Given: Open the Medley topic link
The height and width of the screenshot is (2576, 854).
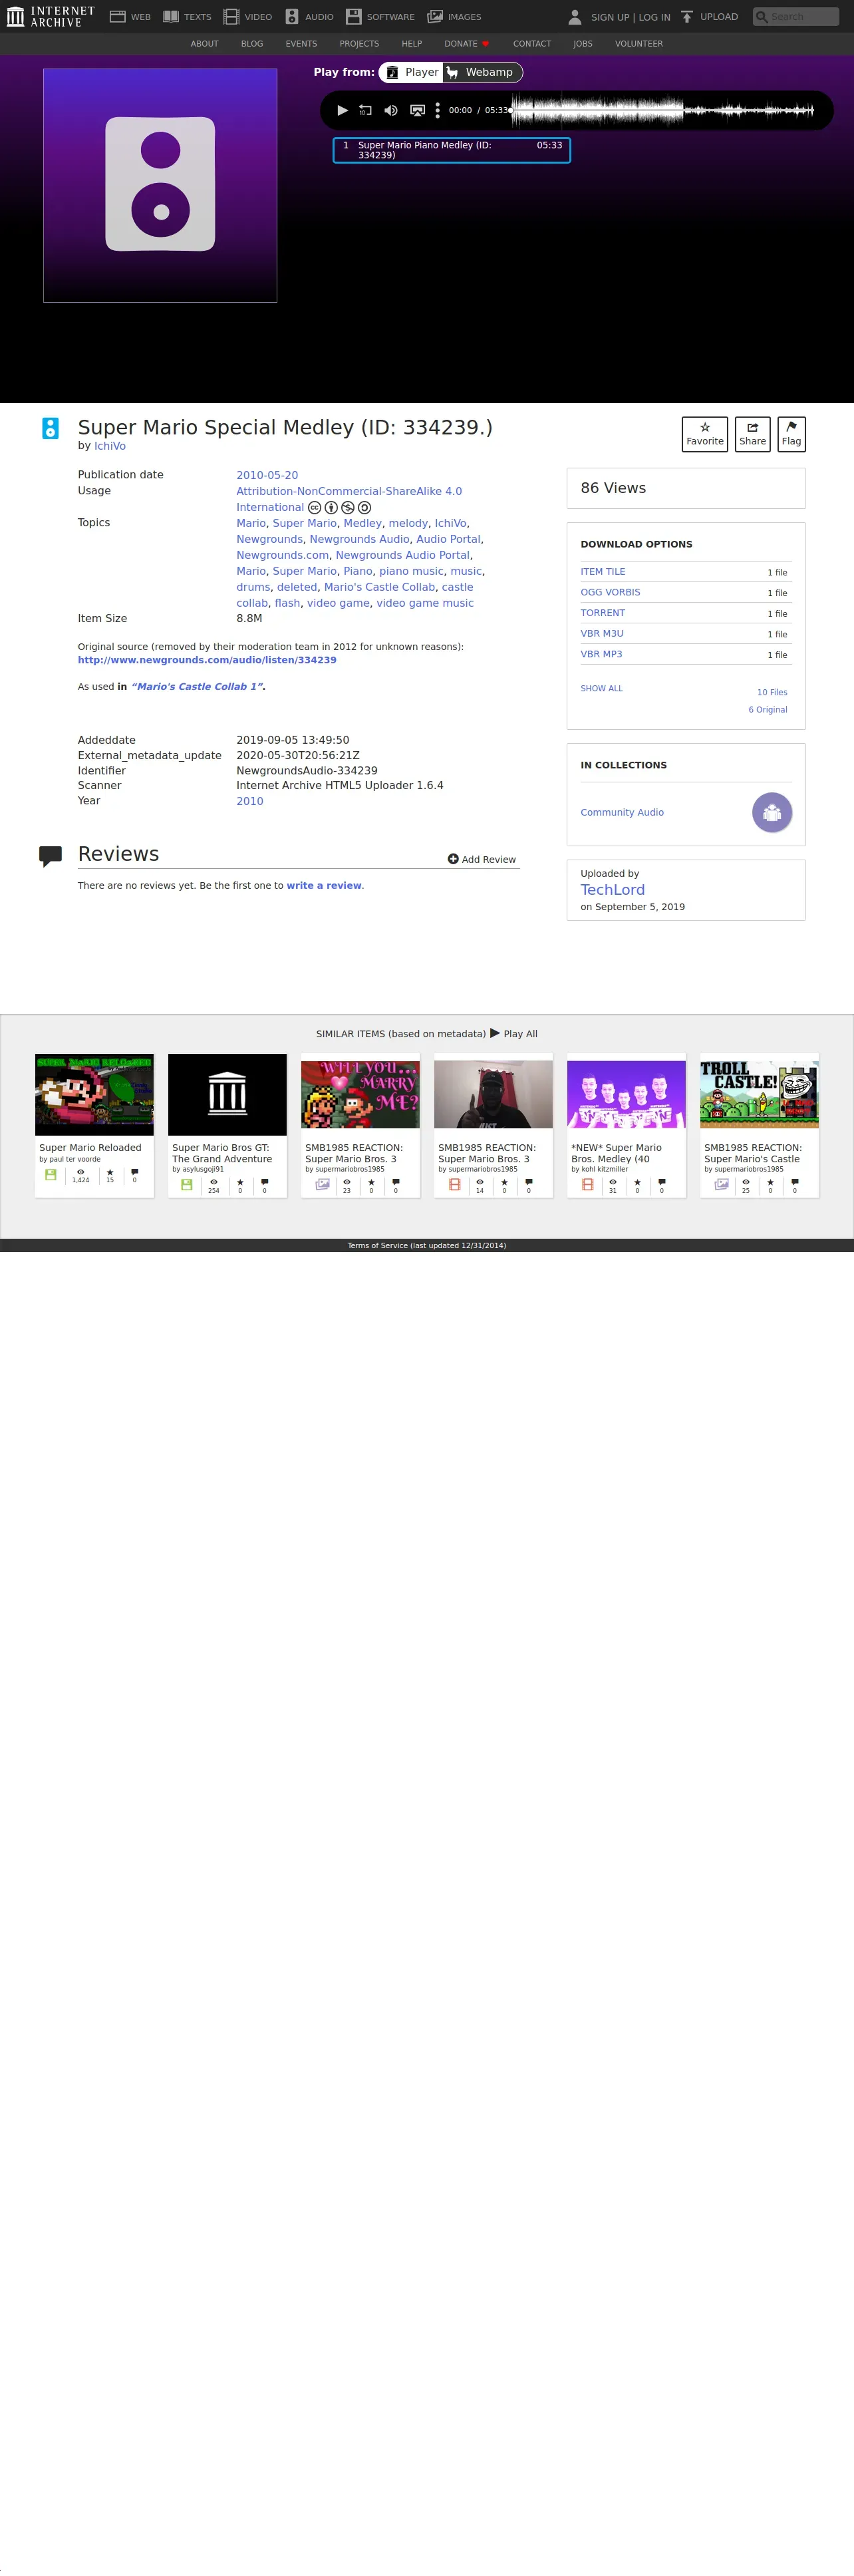Looking at the screenshot, I should point(363,523).
